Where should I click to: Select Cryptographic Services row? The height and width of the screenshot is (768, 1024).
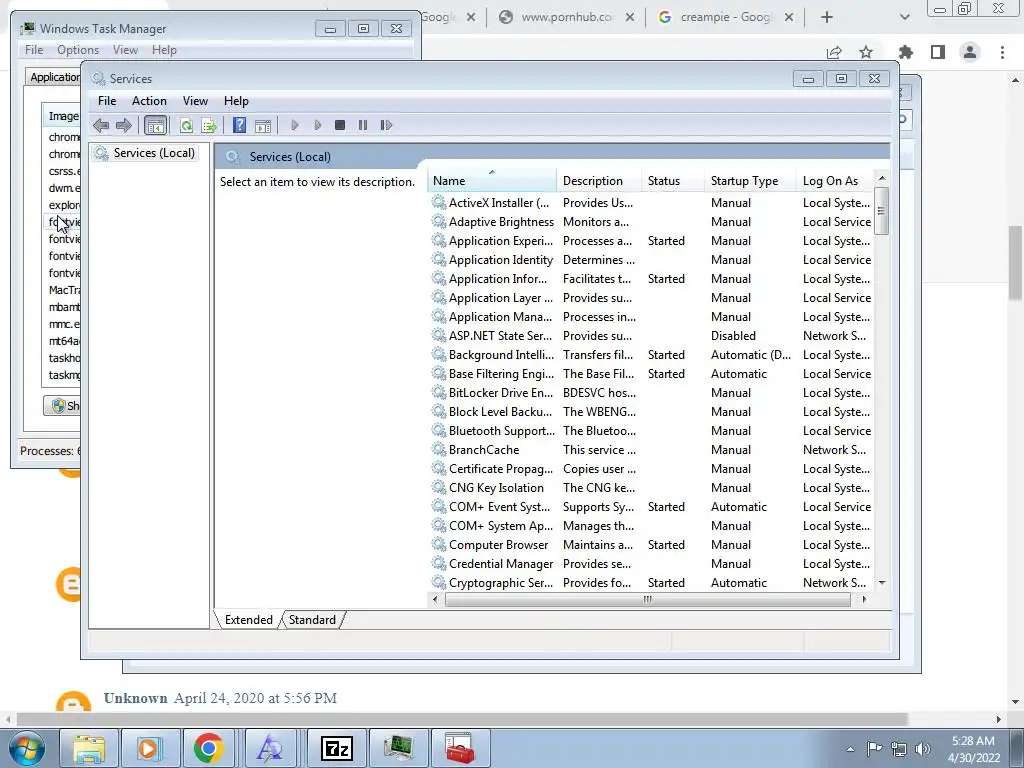point(651,583)
